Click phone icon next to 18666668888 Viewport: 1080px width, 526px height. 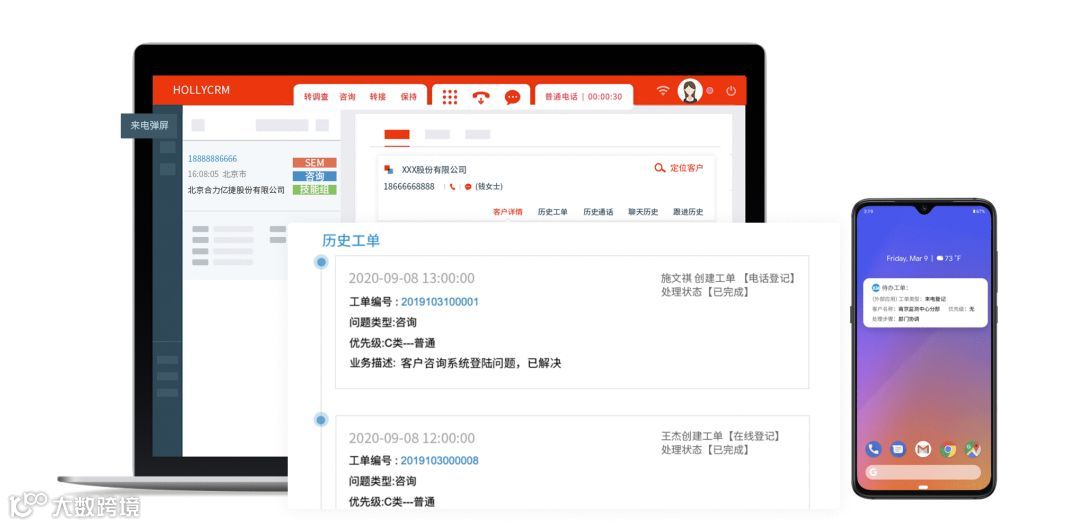coord(453,187)
